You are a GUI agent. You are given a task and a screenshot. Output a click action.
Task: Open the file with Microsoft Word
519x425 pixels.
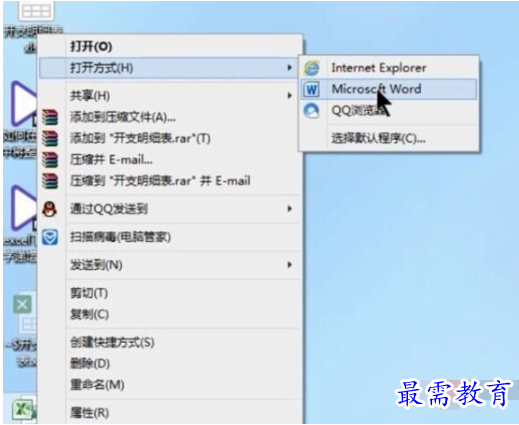(389, 89)
